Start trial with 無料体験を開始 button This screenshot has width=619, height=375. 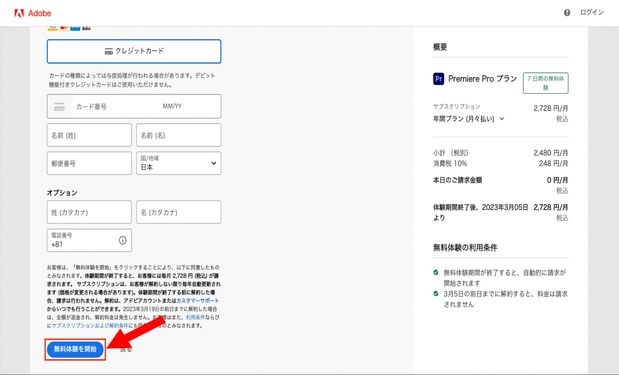point(75,349)
